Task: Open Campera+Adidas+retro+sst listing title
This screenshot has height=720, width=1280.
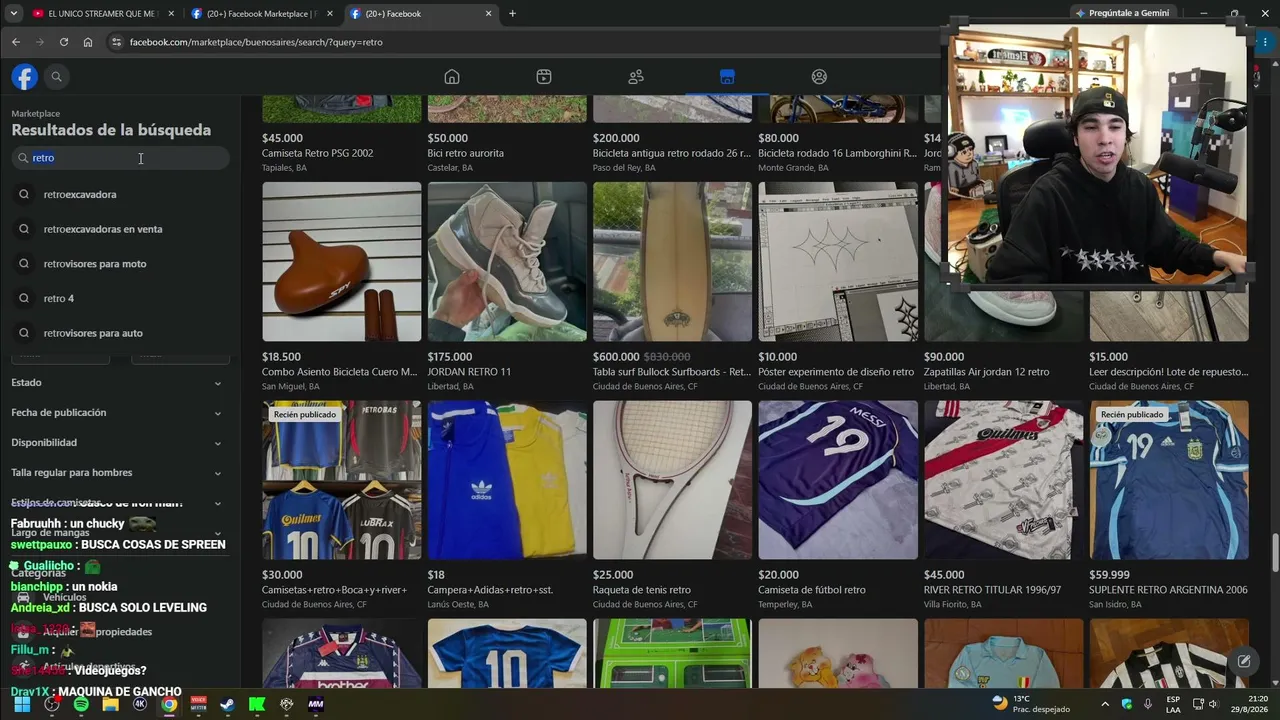Action: click(x=490, y=590)
